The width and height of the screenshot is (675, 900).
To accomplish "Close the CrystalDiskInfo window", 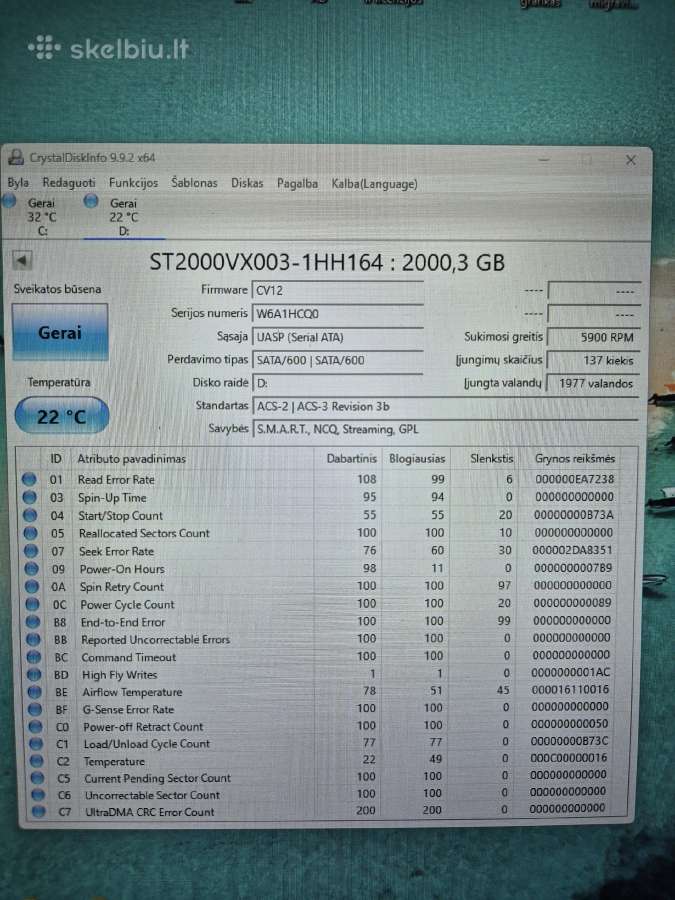I will pyautogui.click(x=630, y=160).
